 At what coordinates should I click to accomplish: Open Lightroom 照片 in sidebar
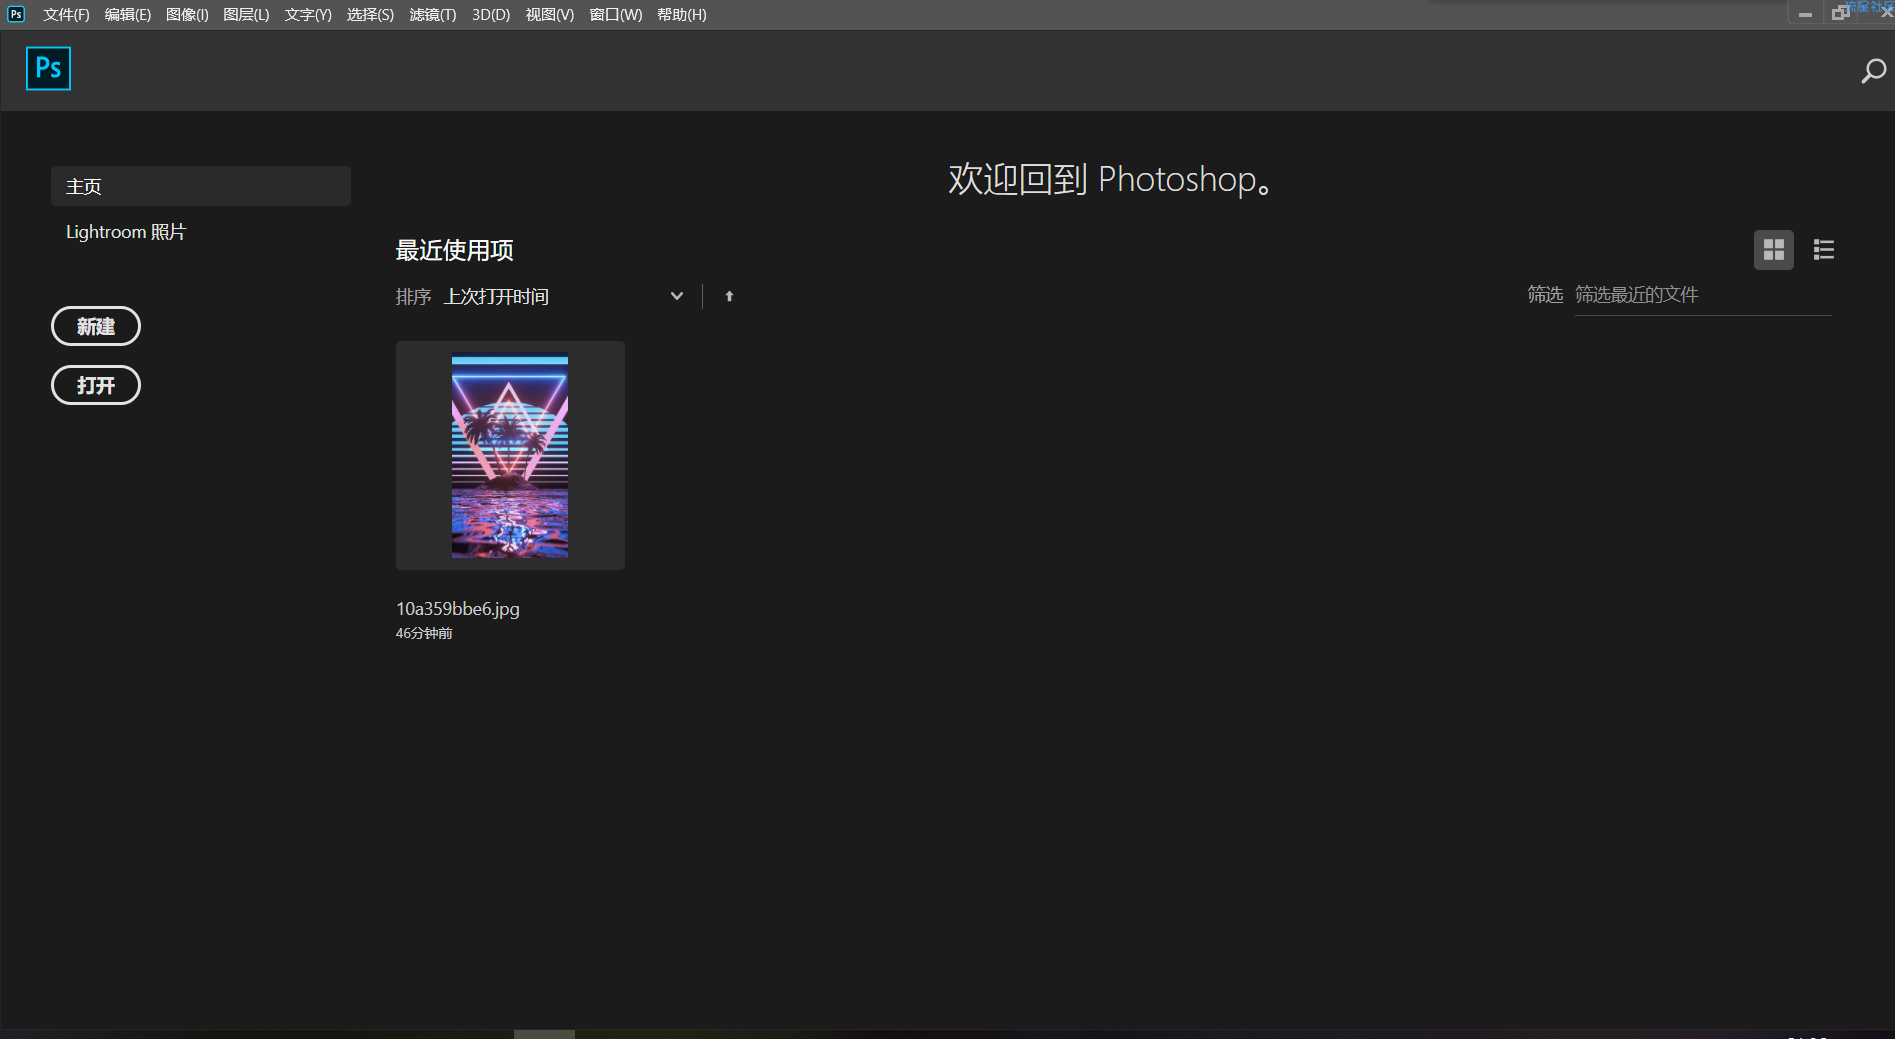pos(126,232)
